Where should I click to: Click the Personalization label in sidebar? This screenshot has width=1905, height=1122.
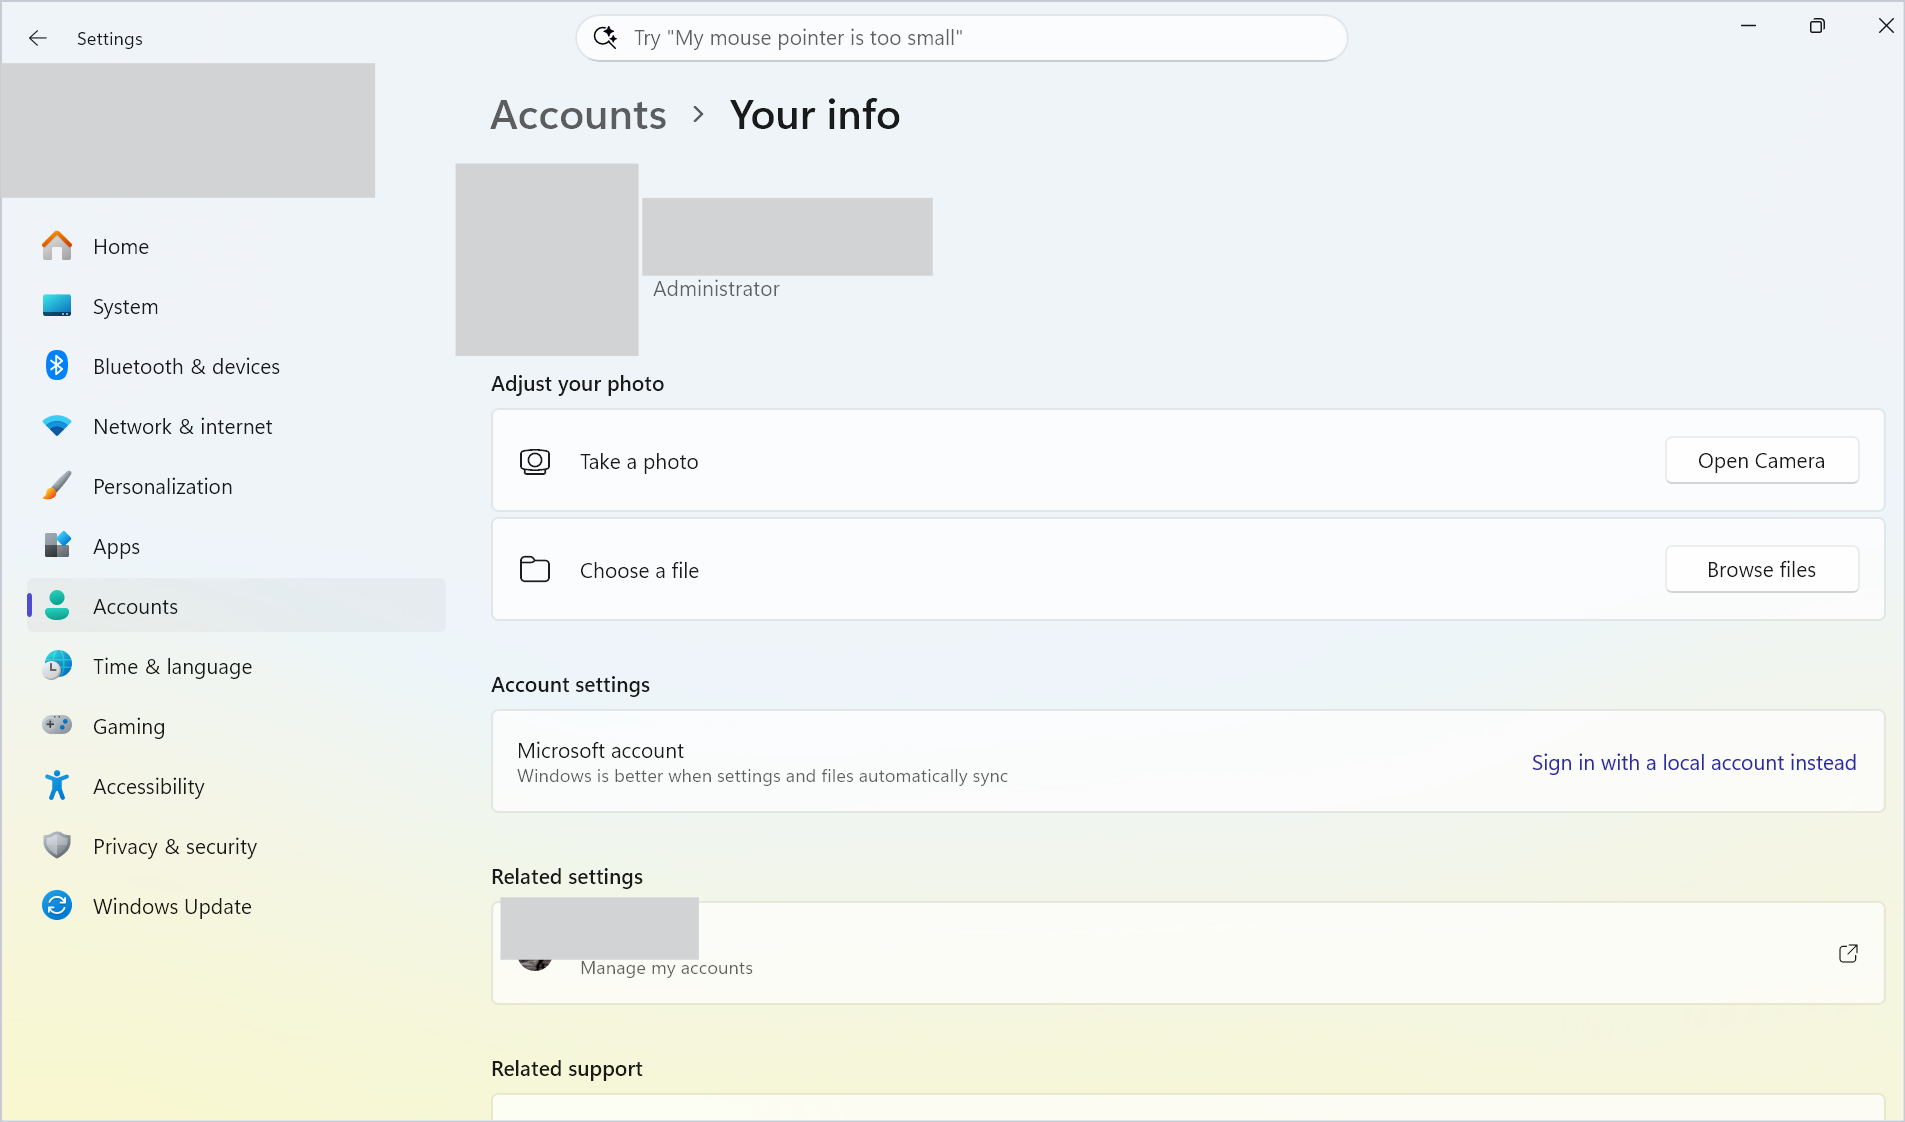(x=163, y=487)
